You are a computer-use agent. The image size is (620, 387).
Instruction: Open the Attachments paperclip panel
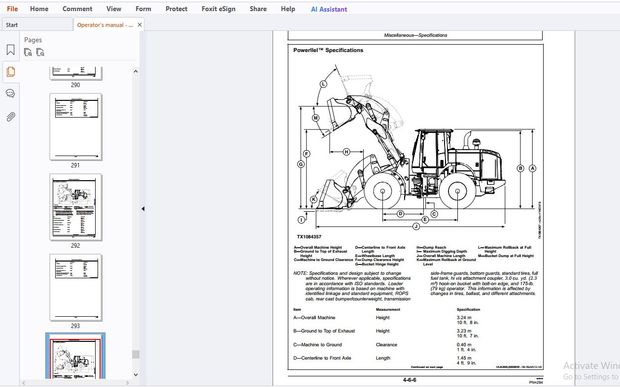coord(11,117)
